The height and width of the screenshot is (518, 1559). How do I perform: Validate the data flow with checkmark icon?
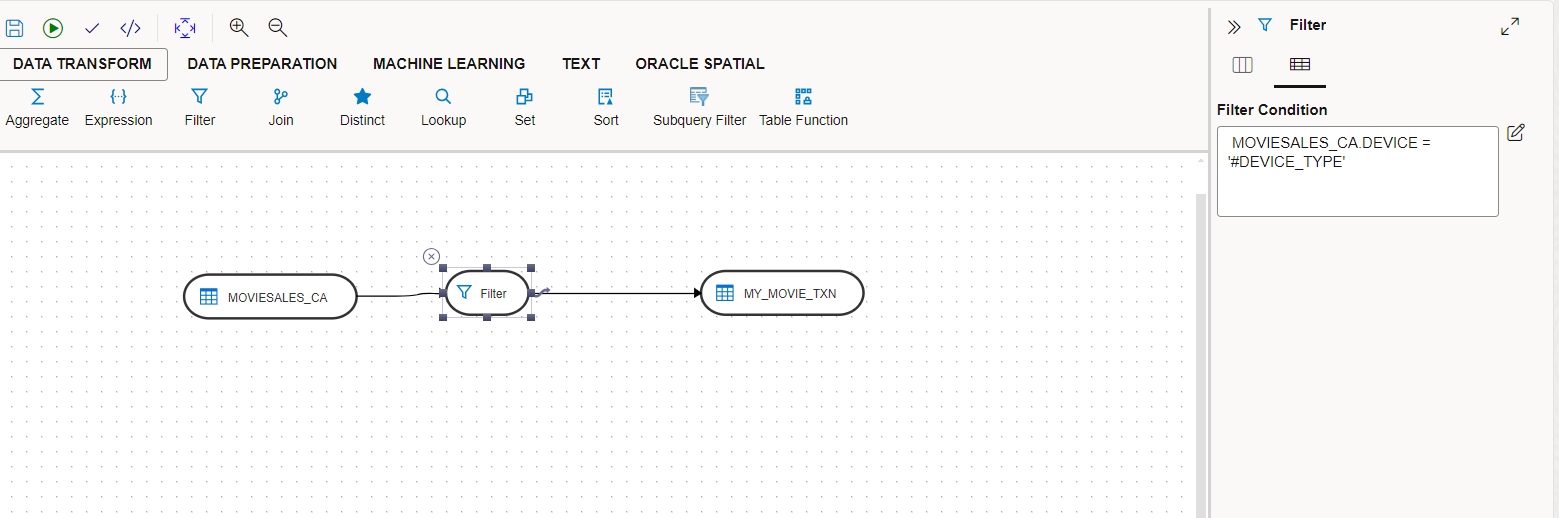(92, 28)
